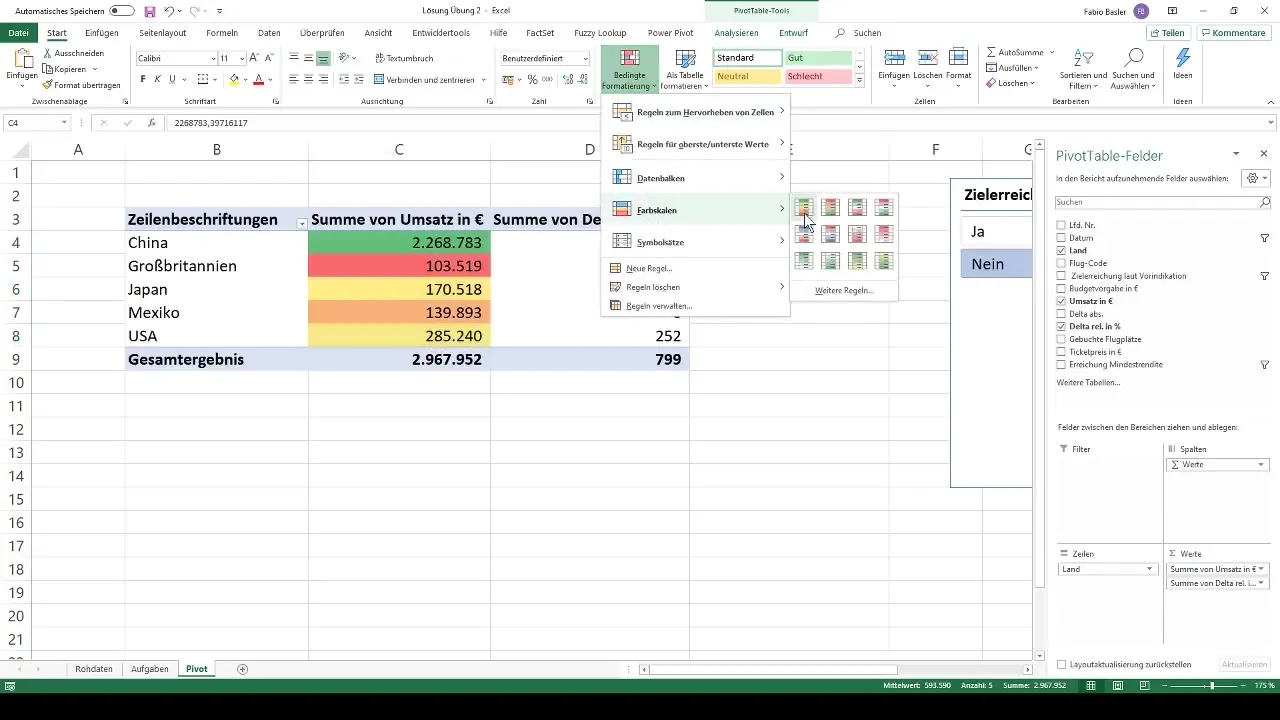Enable Layoutaktualisierung zurückstellen checkbox
Image resolution: width=1280 pixels, height=720 pixels.
pyautogui.click(x=1061, y=664)
